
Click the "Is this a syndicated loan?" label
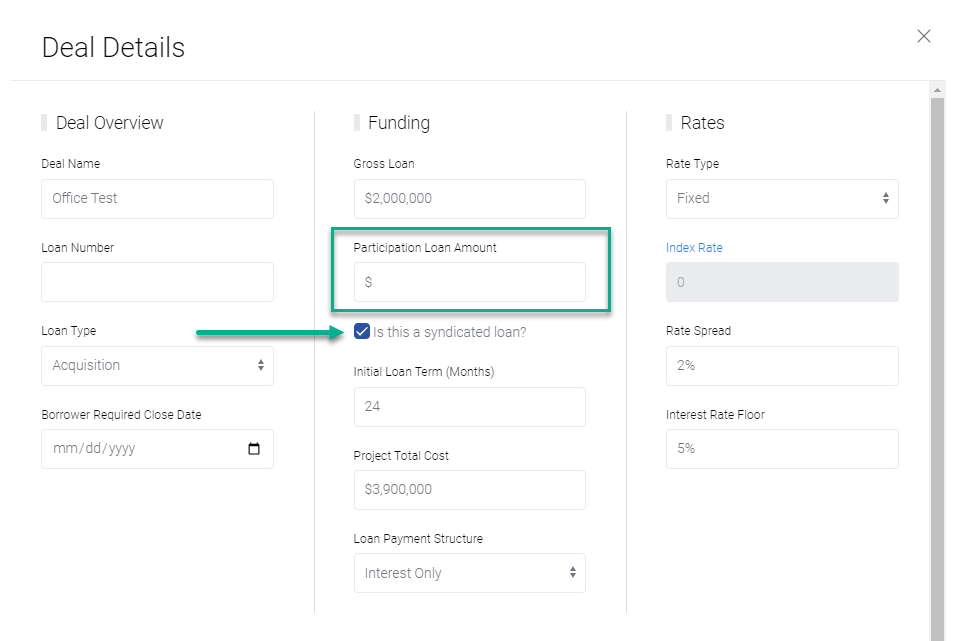pos(449,332)
